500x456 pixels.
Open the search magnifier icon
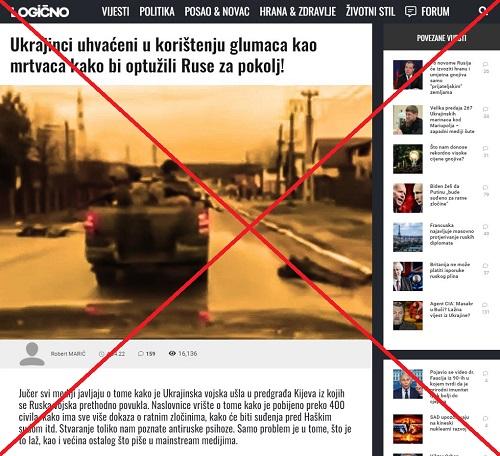(x=483, y=11)
